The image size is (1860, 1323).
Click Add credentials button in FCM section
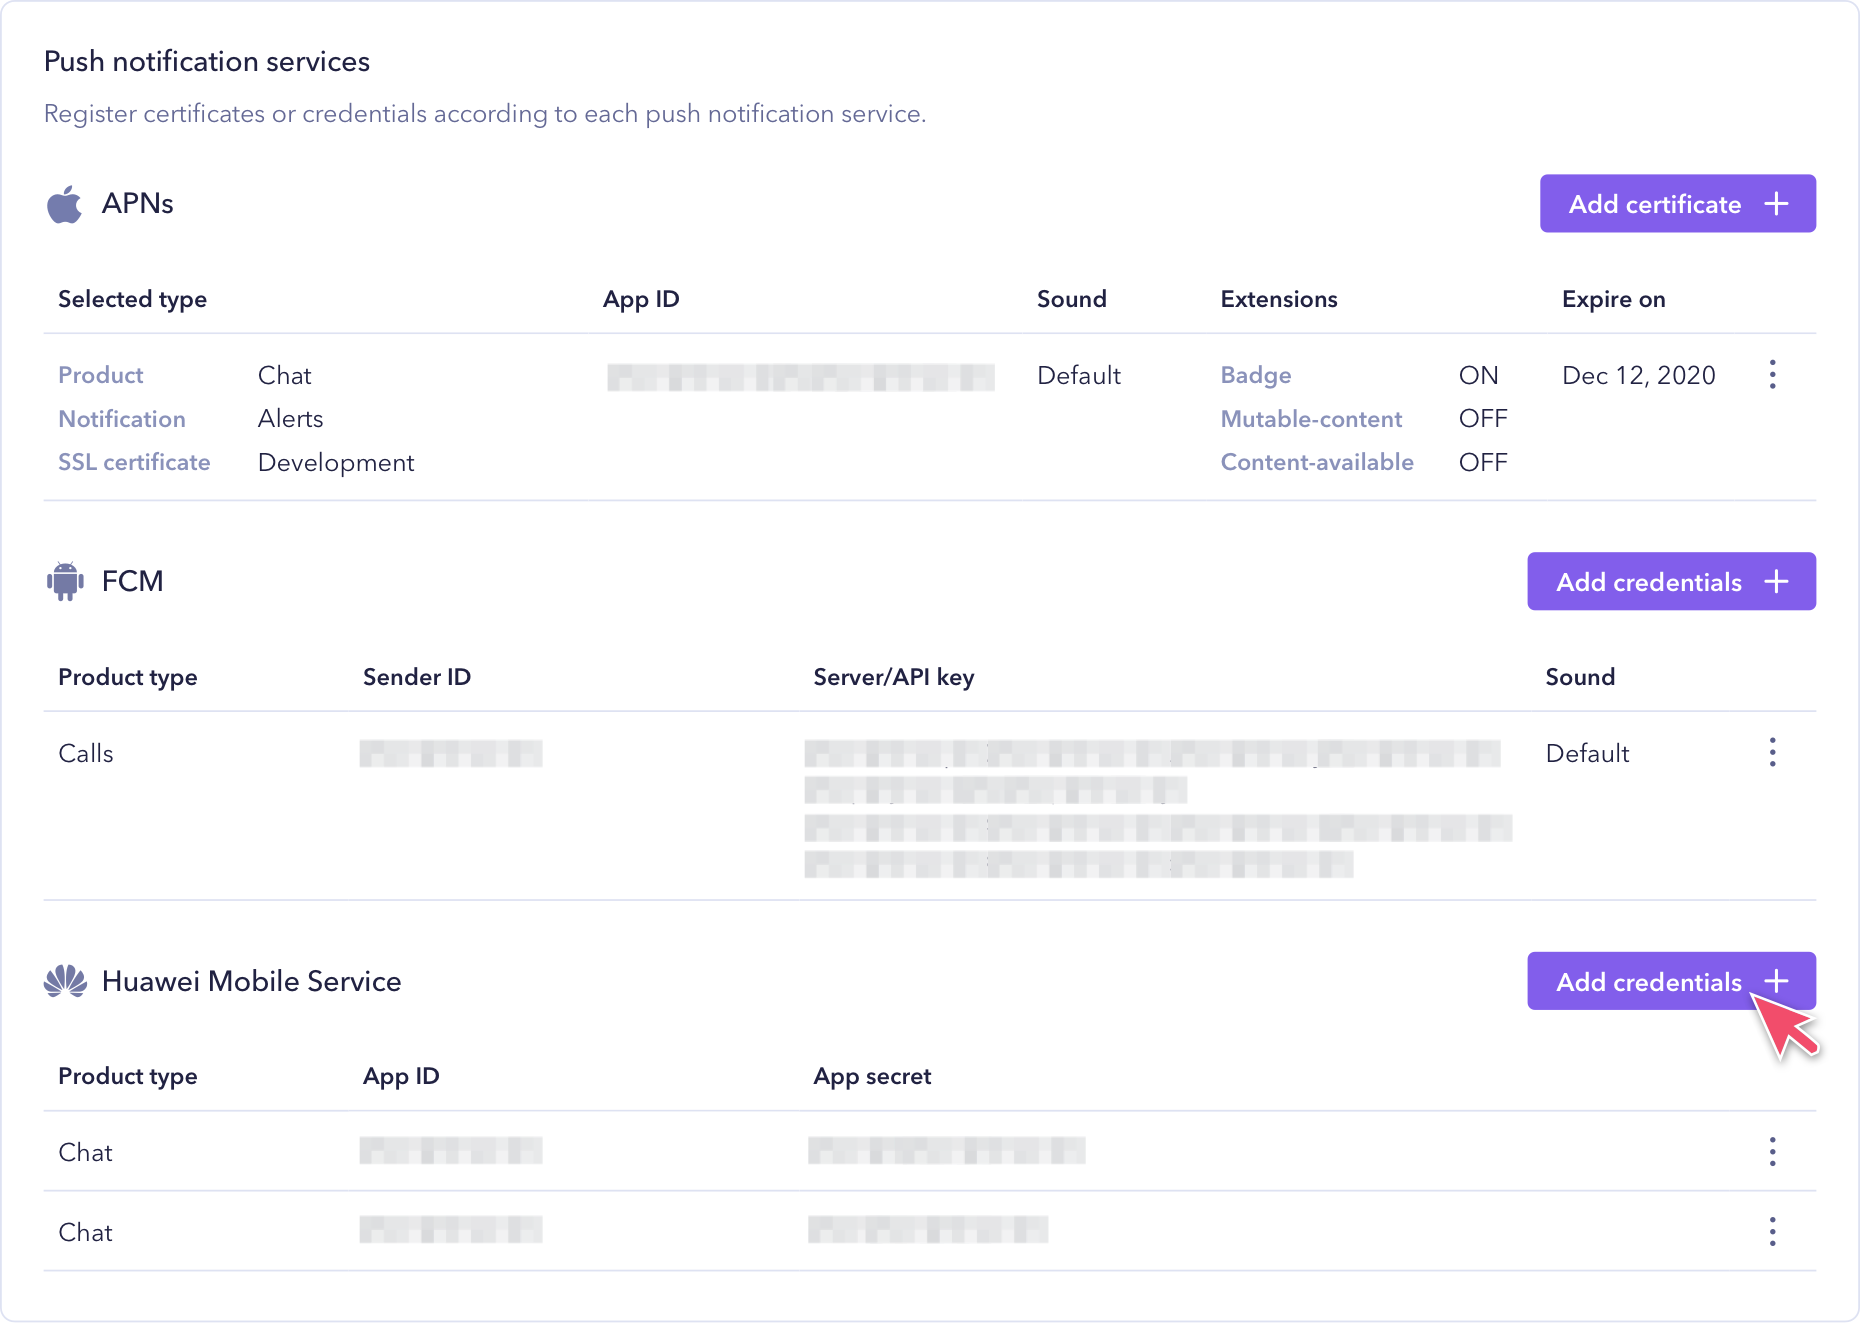pos(1671,582)
